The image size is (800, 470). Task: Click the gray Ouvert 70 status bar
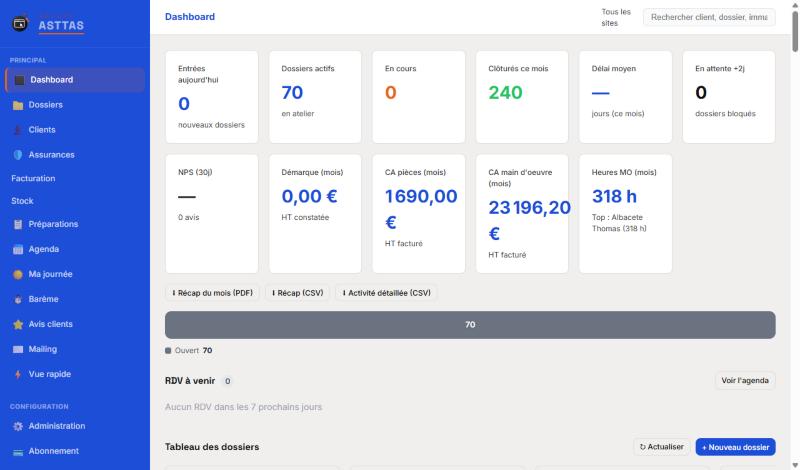[470, 325]
